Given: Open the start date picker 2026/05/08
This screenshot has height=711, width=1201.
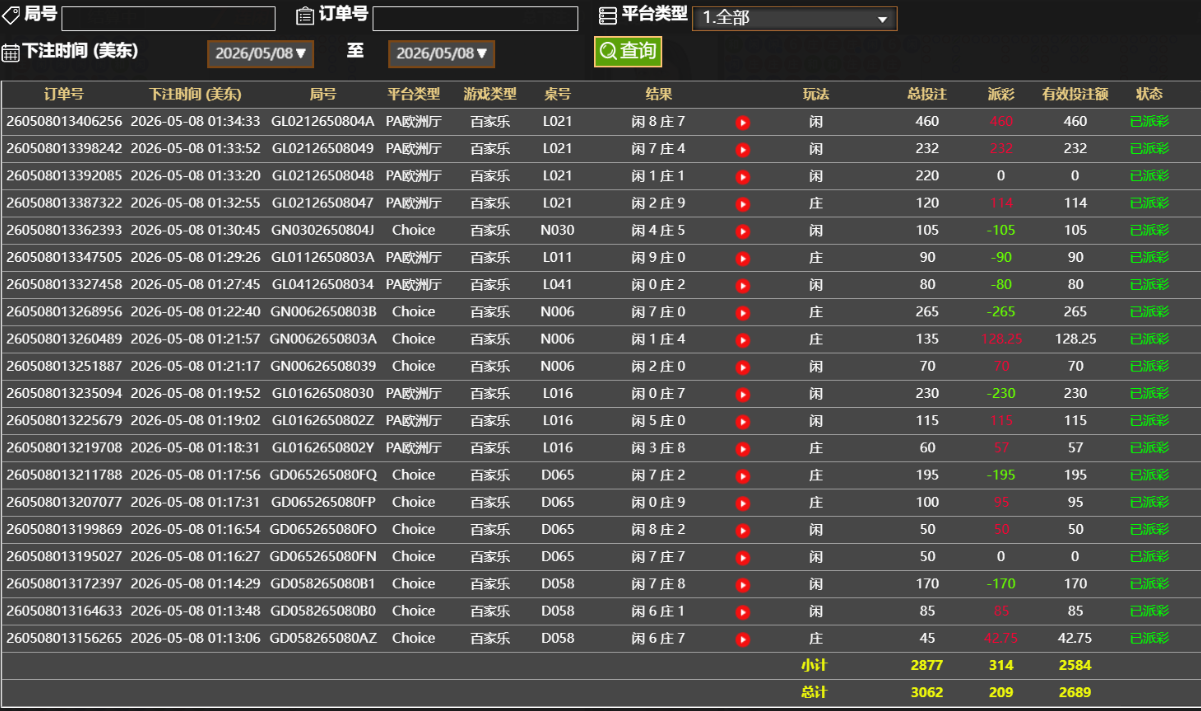Looking at the screenshot, I should tap(260, 54).
